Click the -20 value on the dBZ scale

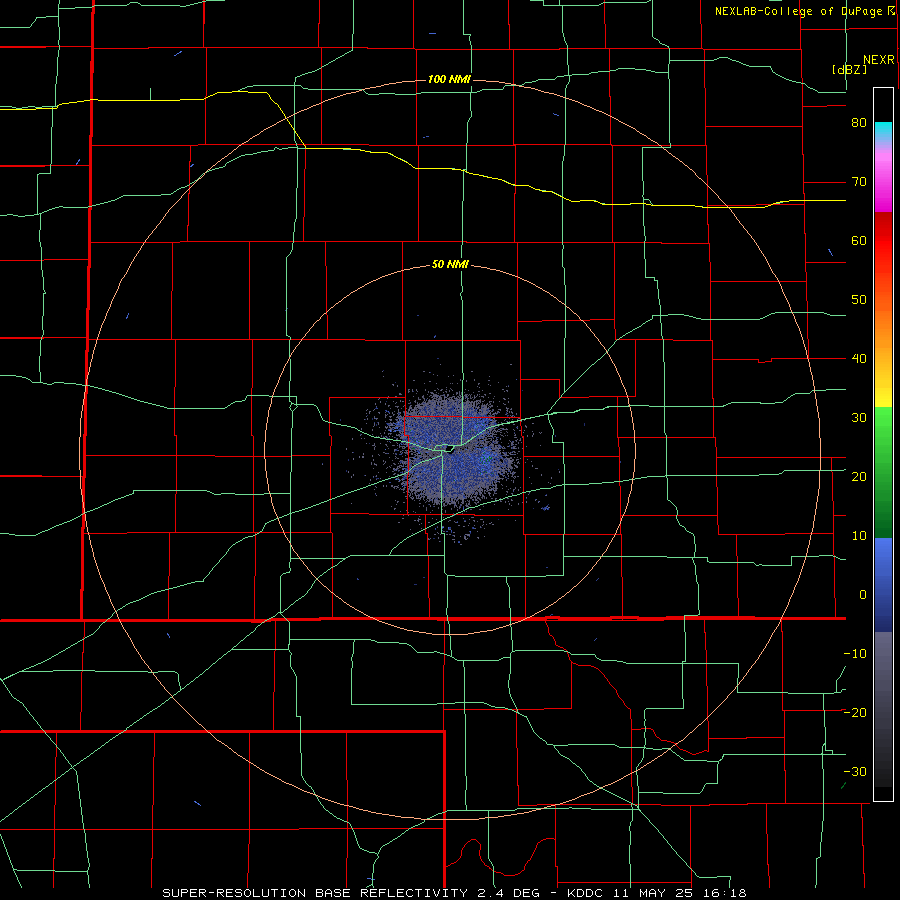[x=855, y=712]
